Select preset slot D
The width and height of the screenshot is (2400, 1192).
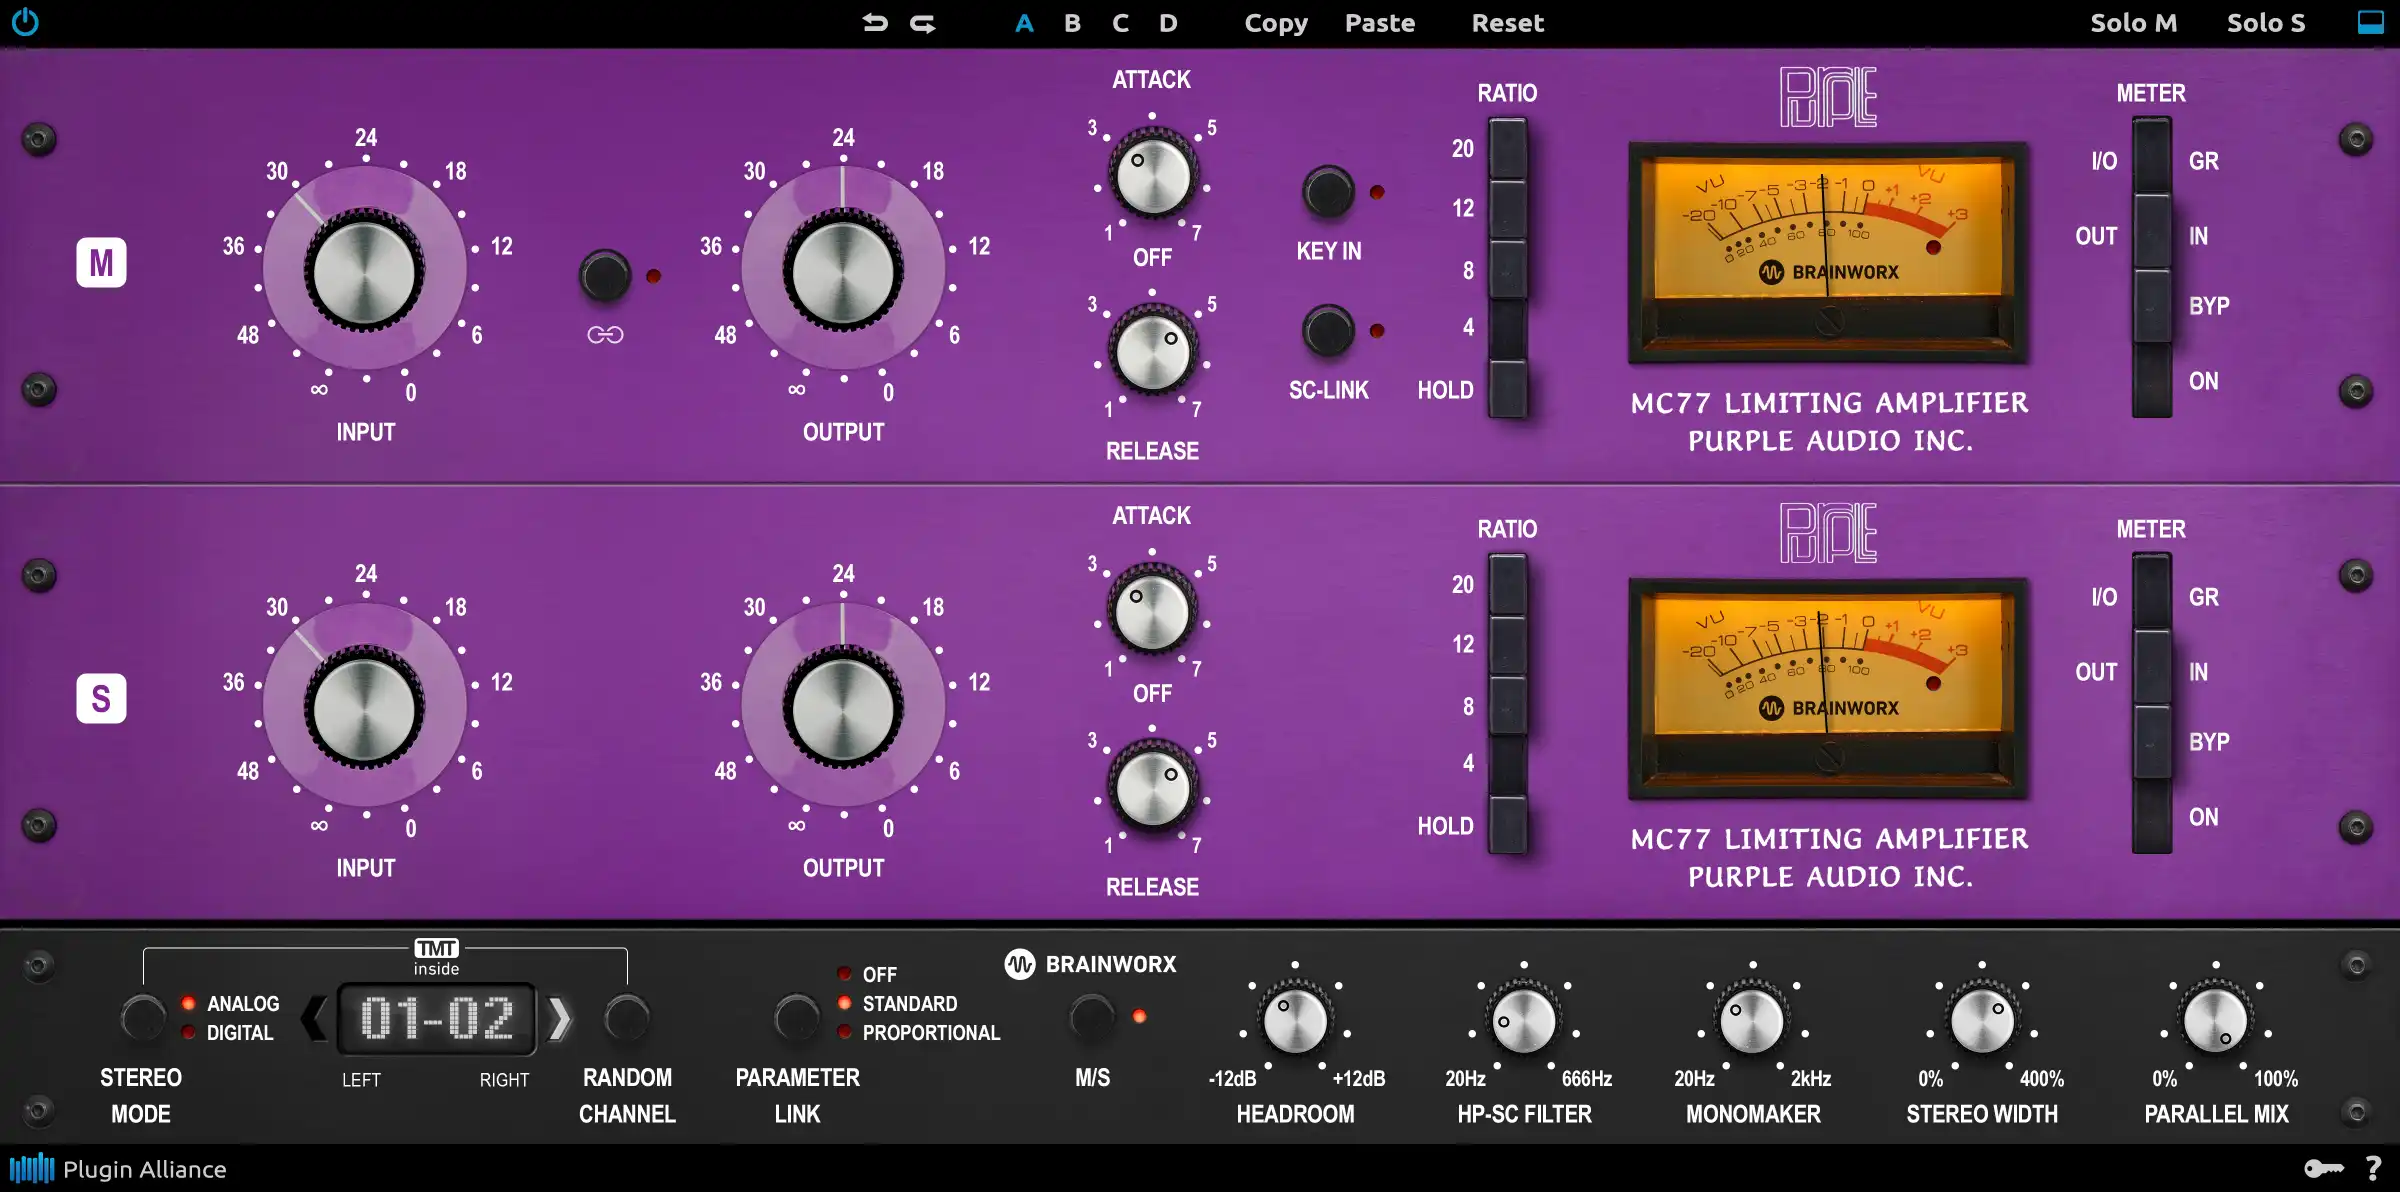pos(1168,23)
